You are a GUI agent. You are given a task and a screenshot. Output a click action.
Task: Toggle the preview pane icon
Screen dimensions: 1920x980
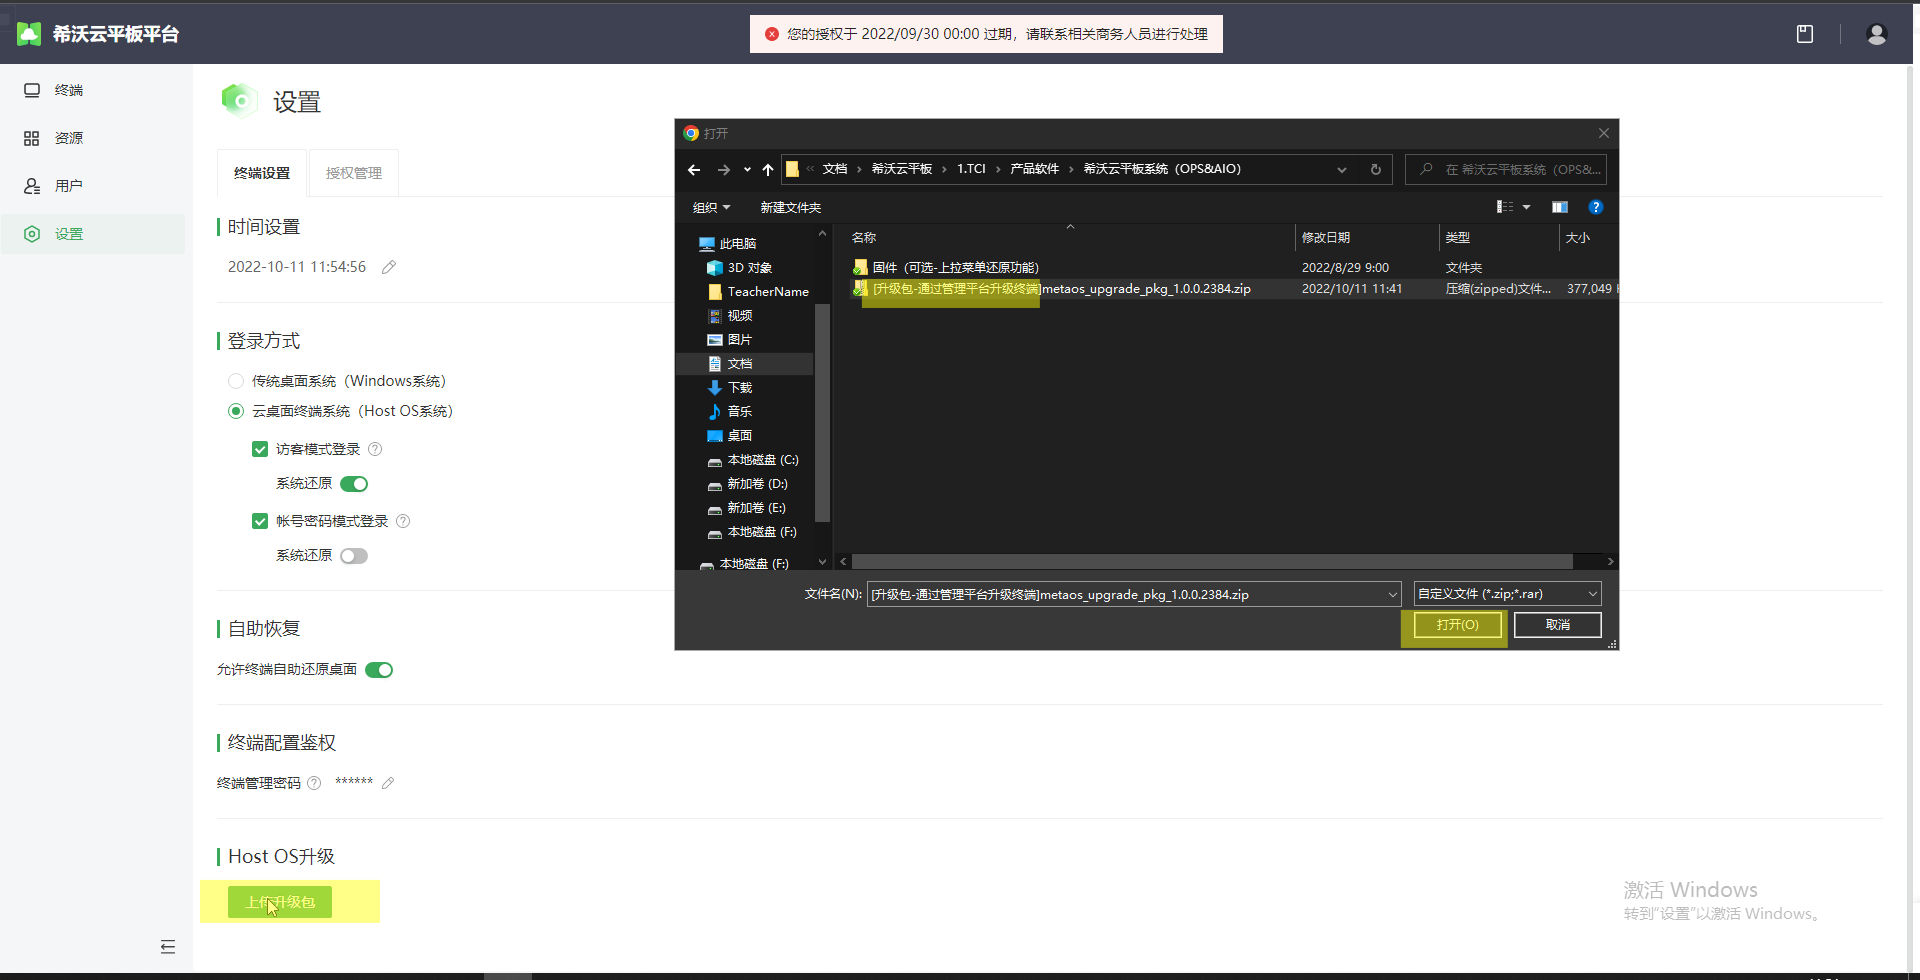(x=1560, y=207)
